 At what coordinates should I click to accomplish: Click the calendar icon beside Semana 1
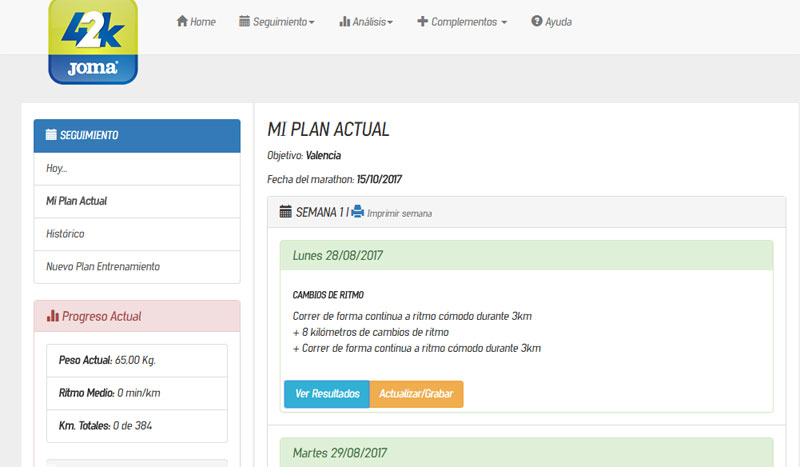coord(285,212)
